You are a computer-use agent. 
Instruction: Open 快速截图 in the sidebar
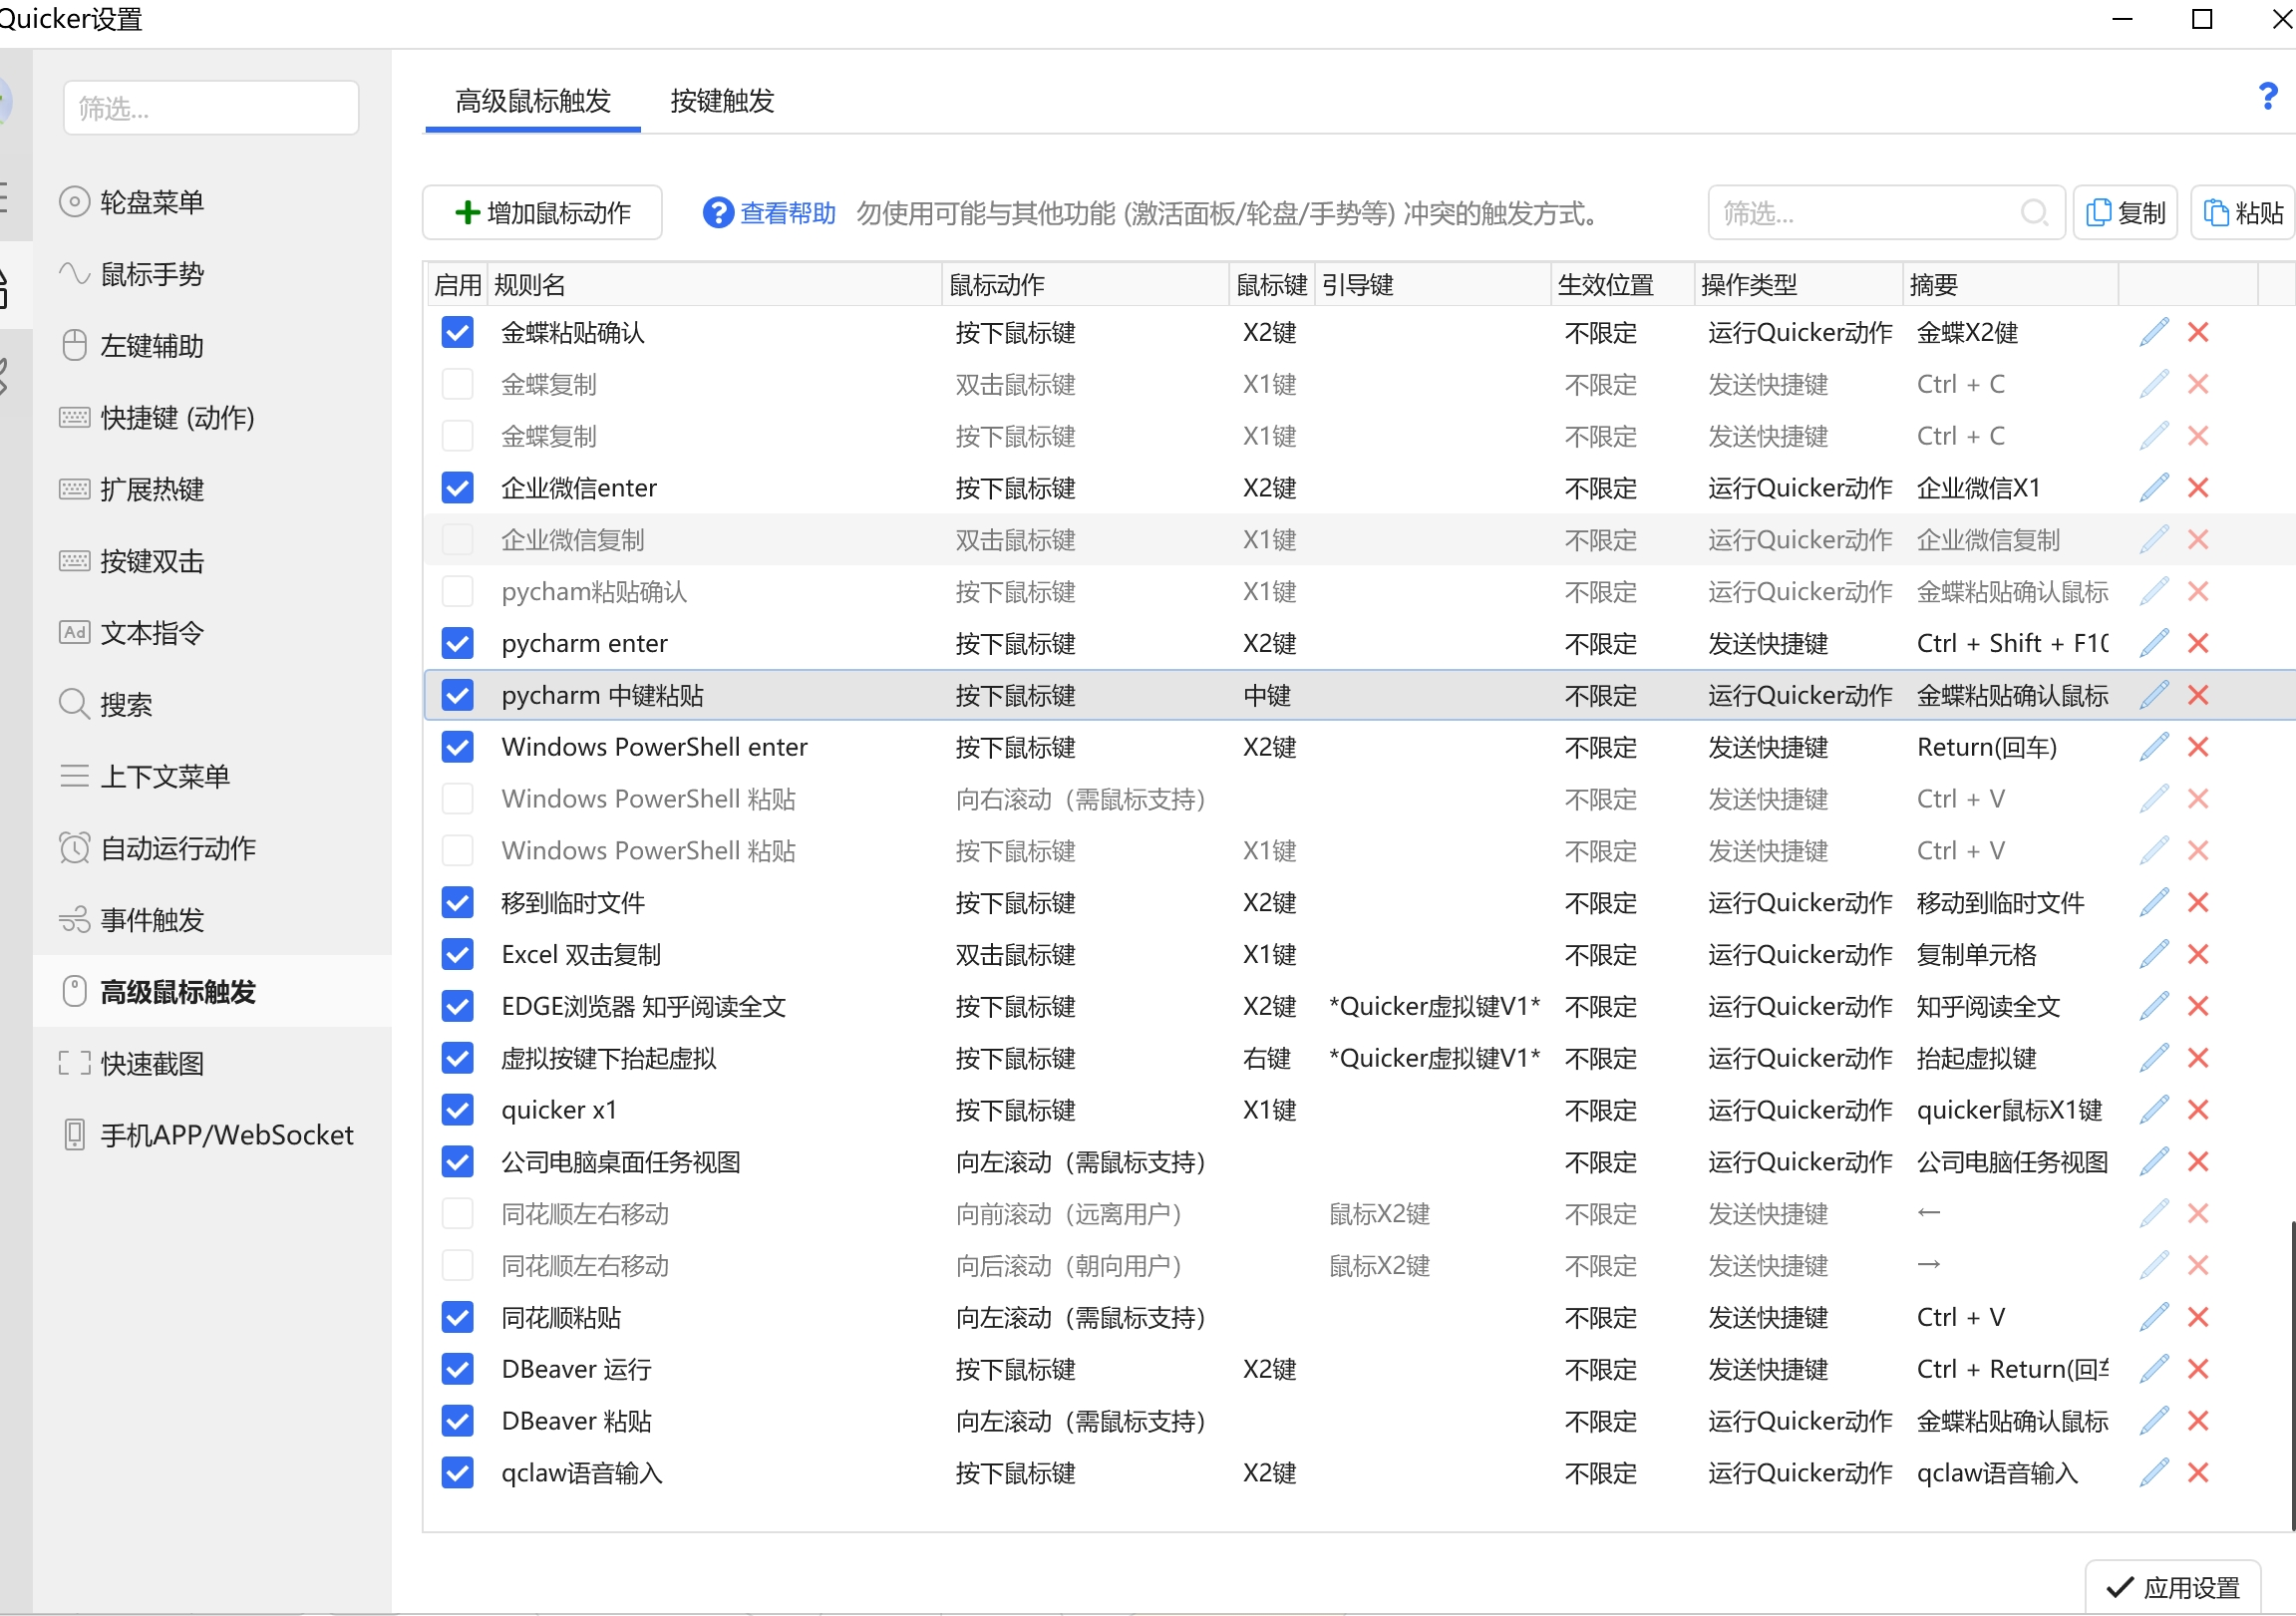click(x=152, y=1064)
